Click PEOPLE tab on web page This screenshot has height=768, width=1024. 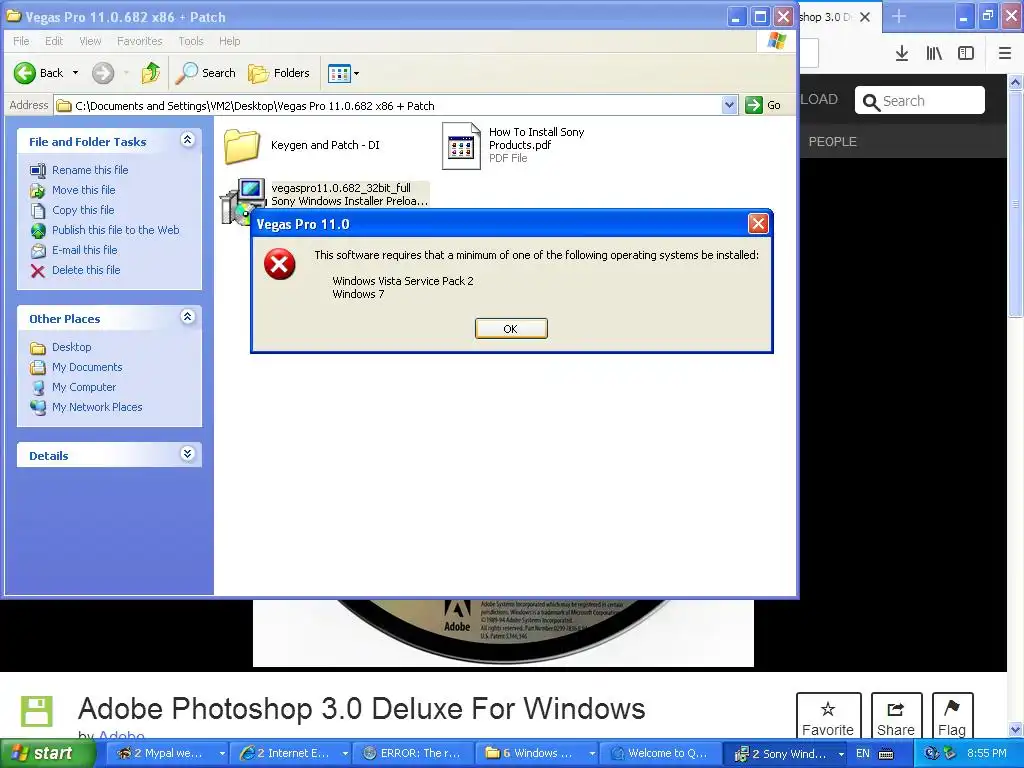point(832,142)
